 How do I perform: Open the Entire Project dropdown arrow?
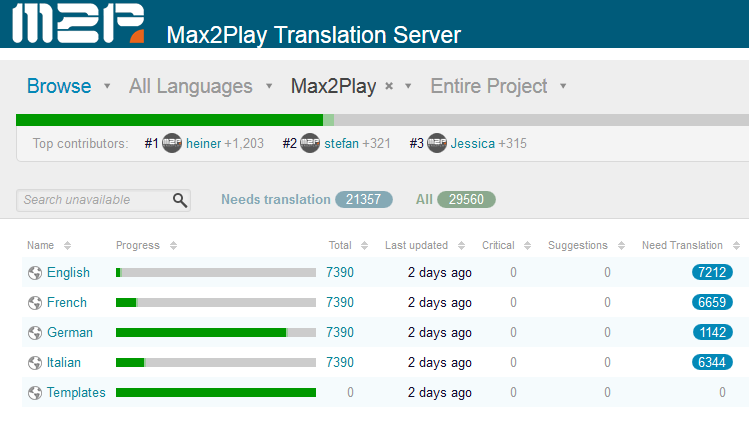[563, 86]
